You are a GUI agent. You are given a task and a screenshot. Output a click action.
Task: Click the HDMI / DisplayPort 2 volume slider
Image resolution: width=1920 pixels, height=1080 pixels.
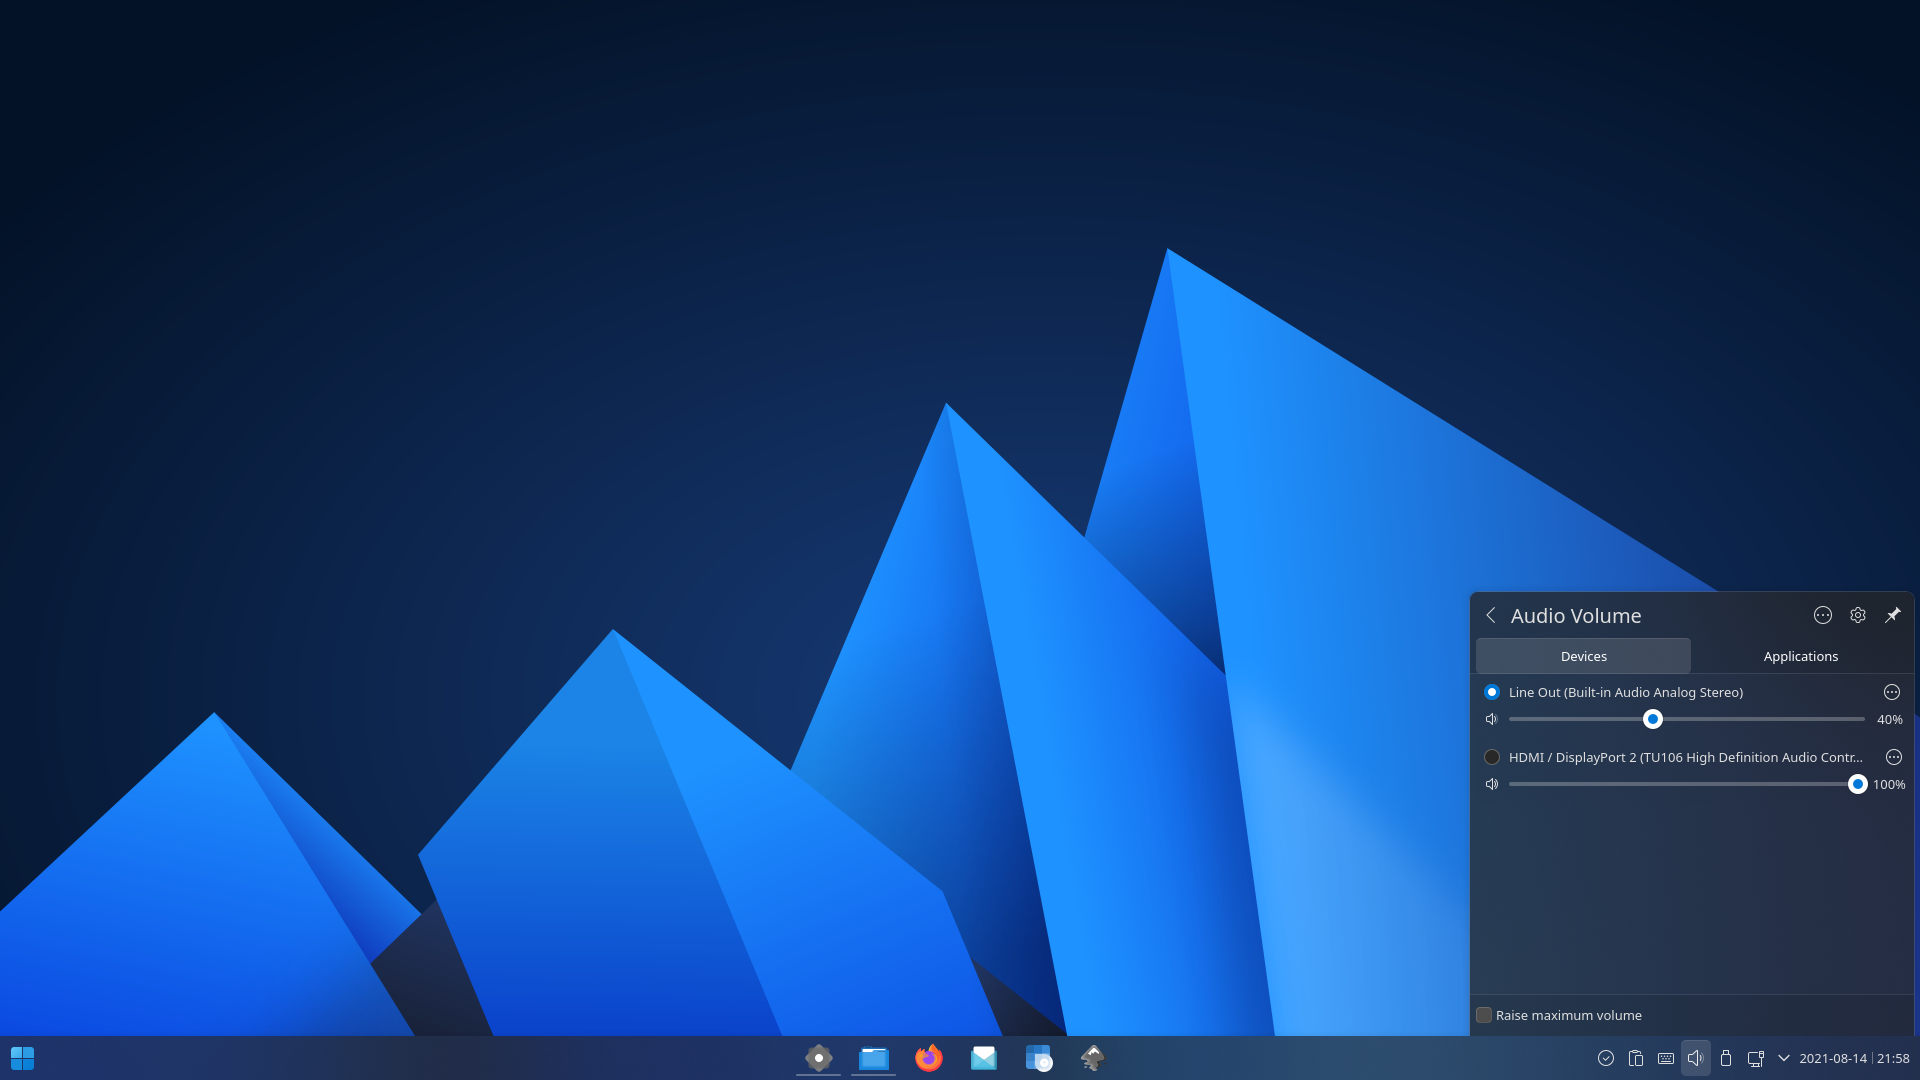point(1687,784)
